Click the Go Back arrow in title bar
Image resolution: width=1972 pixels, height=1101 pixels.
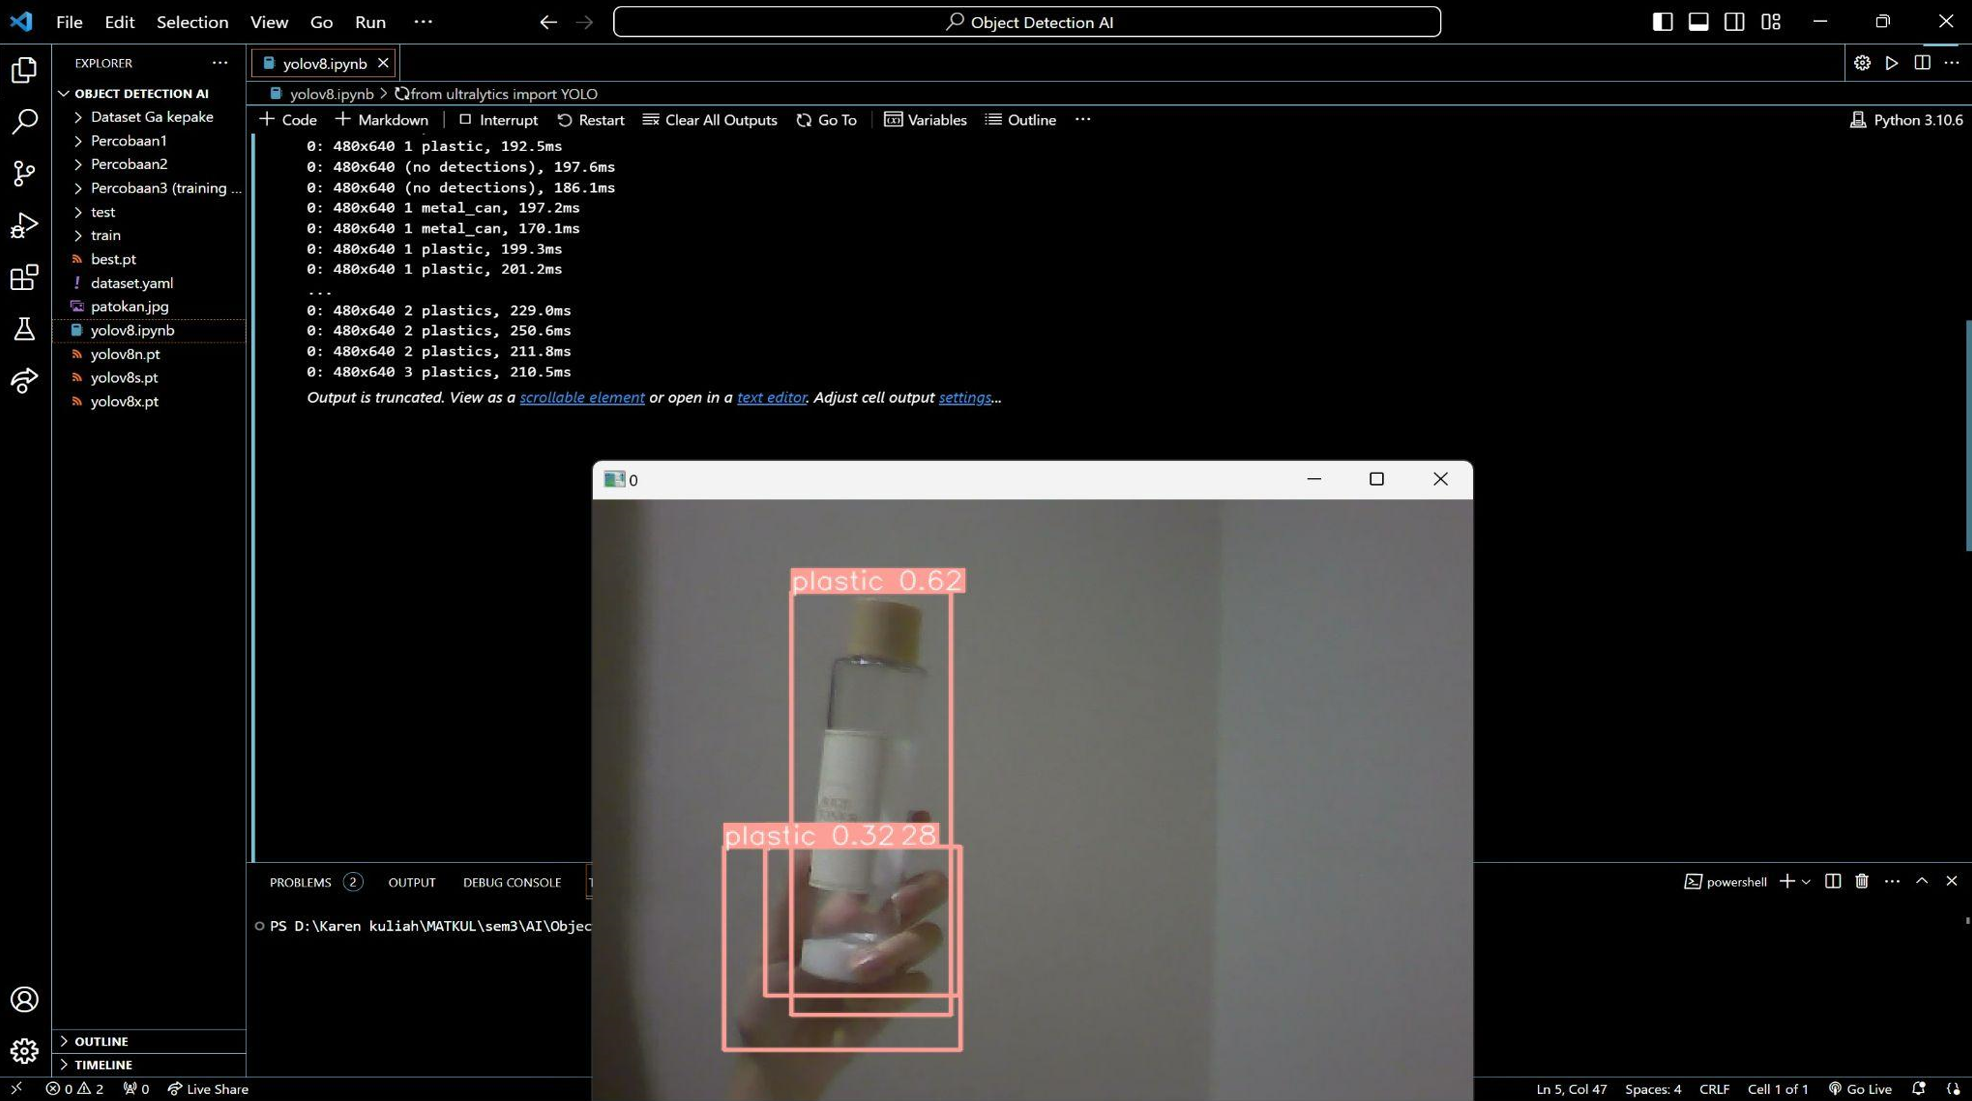tap(548, 21)
